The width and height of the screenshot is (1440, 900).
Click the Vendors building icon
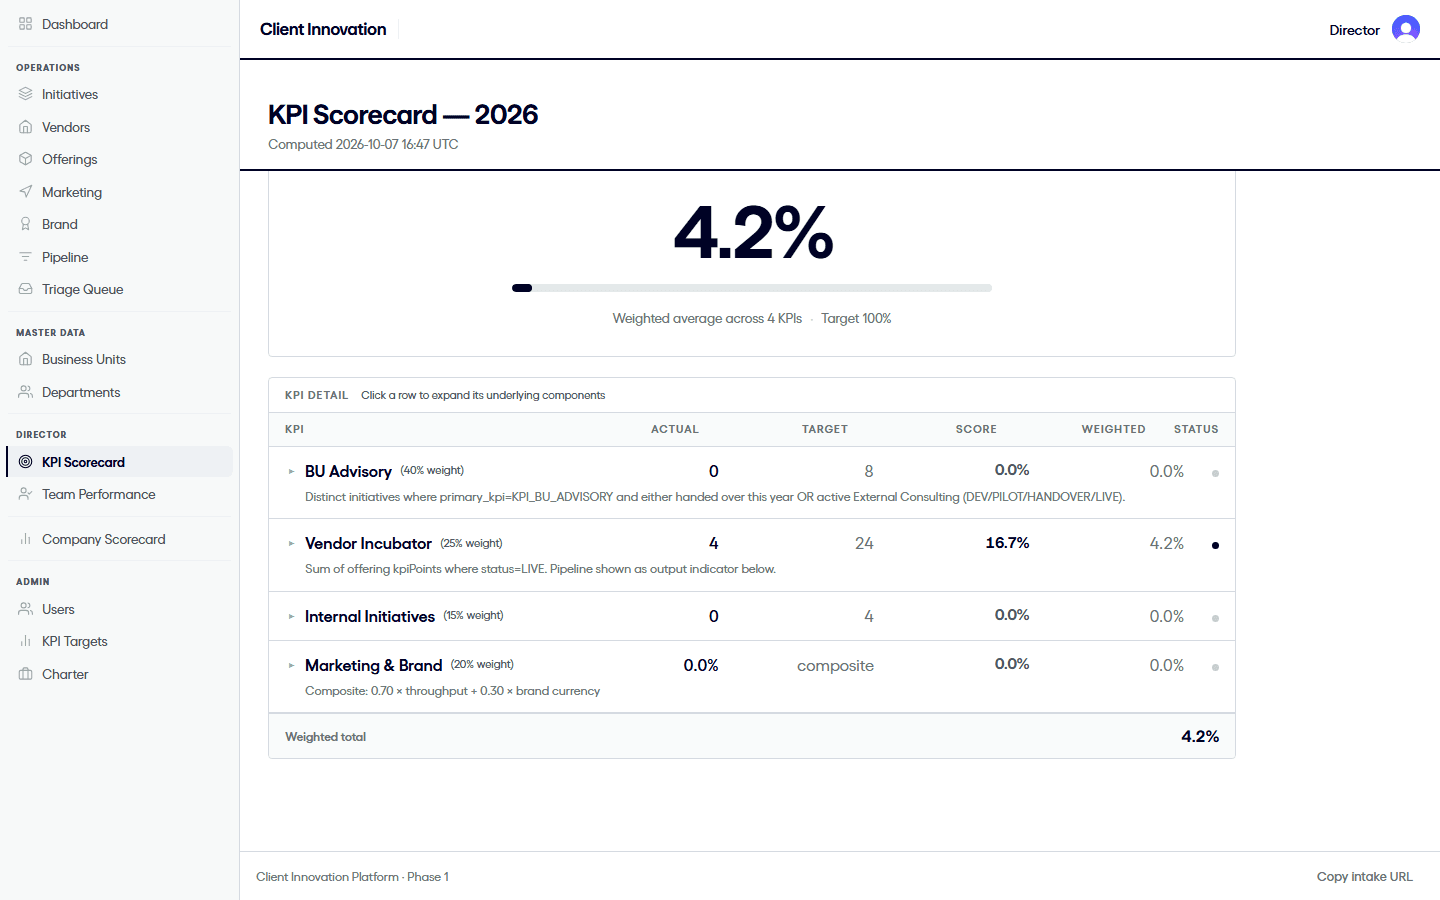pos(26,127)
